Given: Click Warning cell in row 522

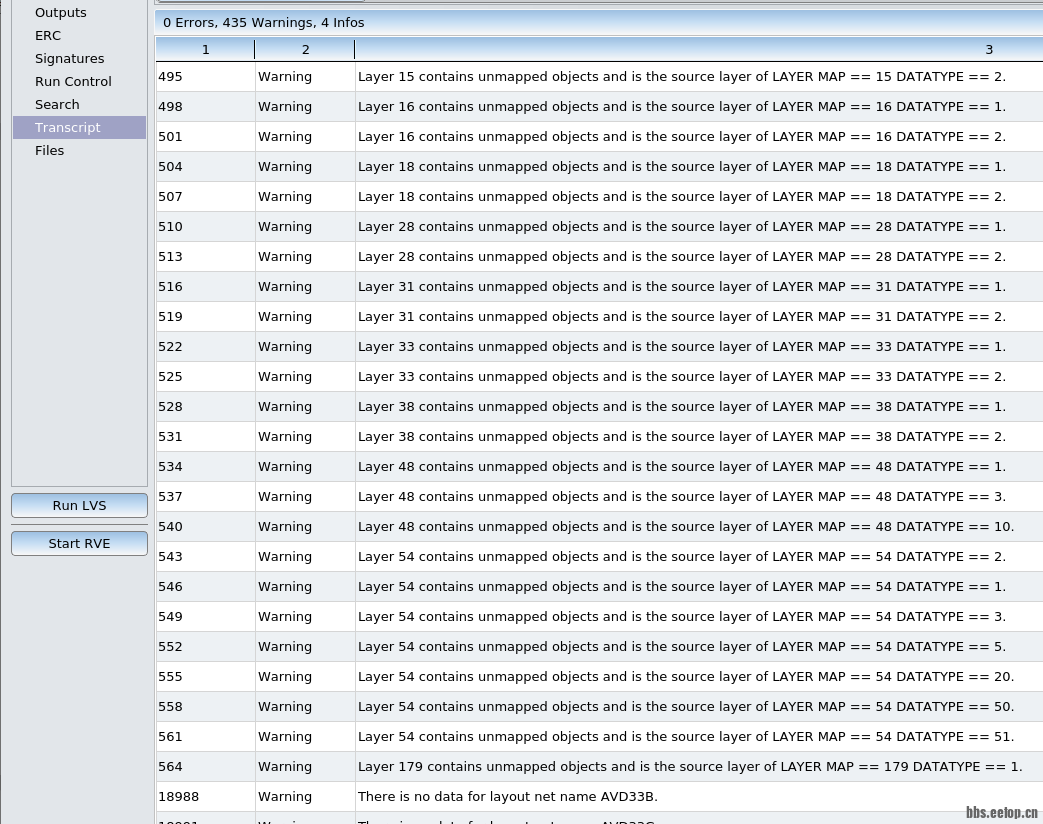Looking at the screenshot, I should pyautogui.click(x=285, y=347).
